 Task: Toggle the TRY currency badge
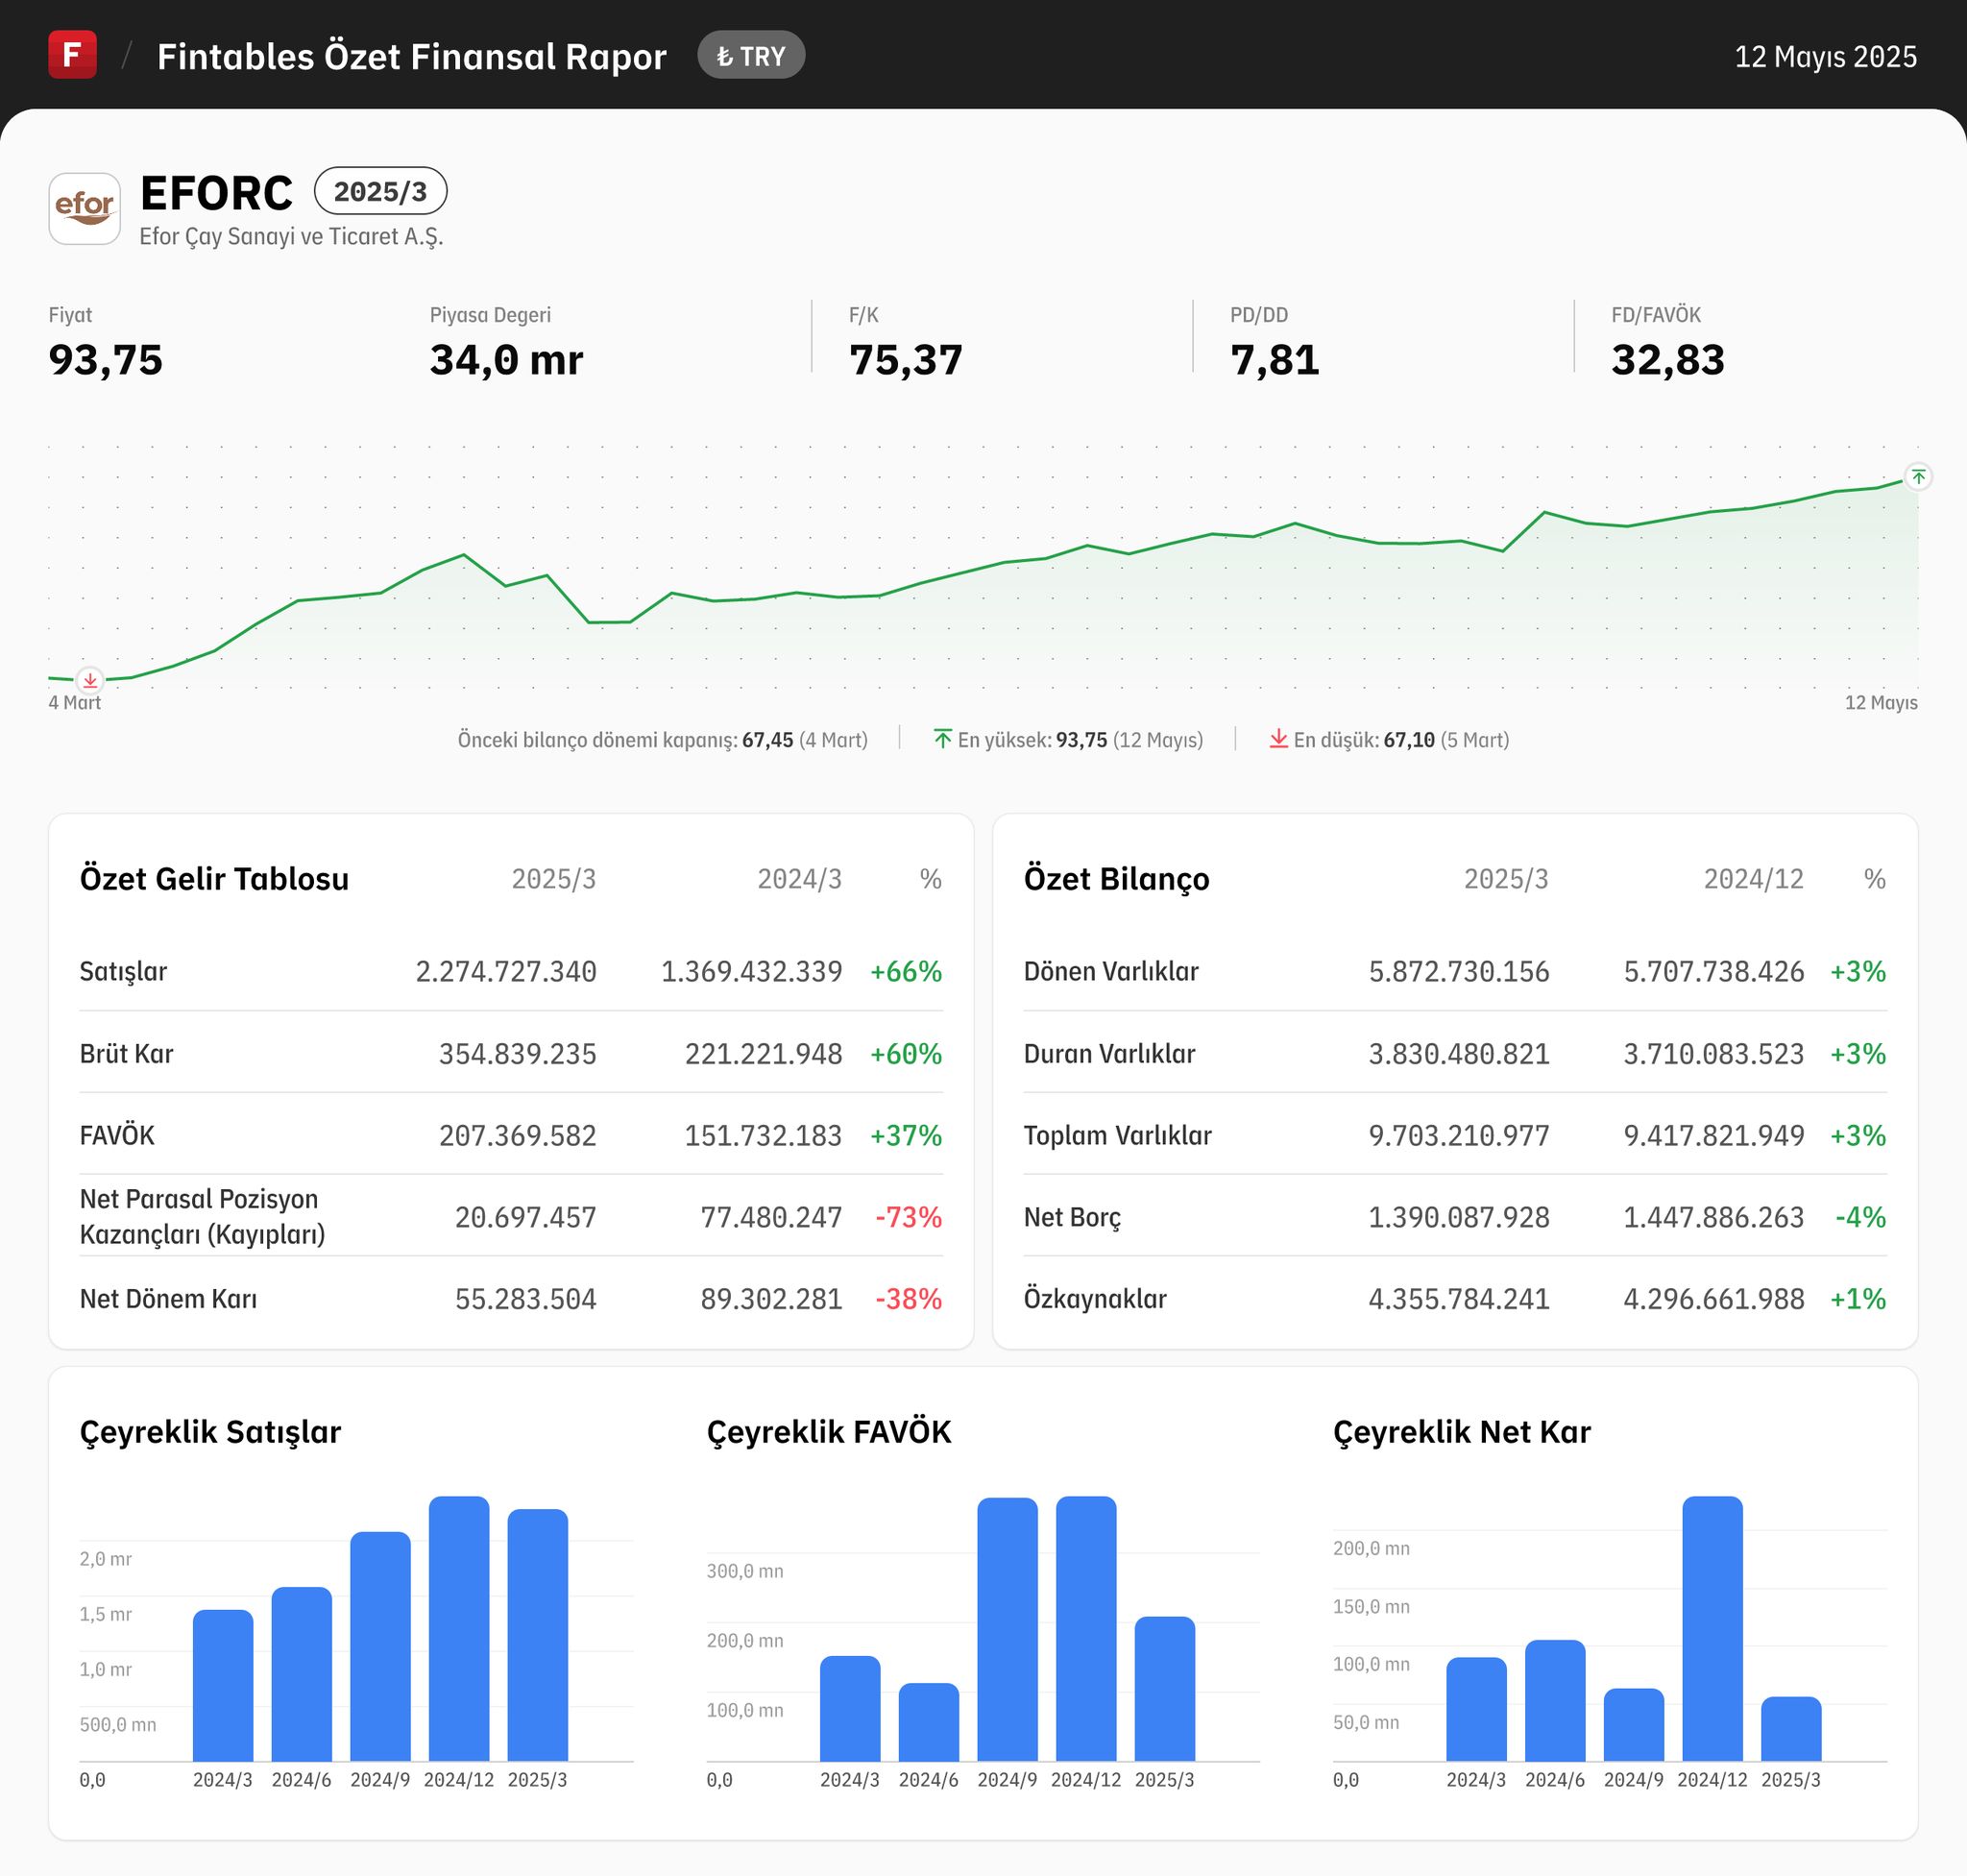point(751,56)
